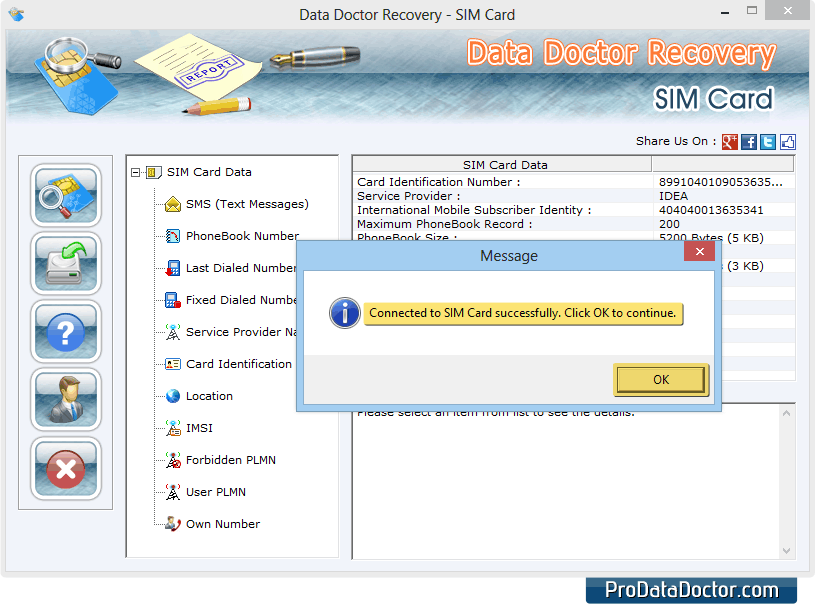
Task: Click the Maximum PhoneBook Record value 200
Action: point(669,224)
